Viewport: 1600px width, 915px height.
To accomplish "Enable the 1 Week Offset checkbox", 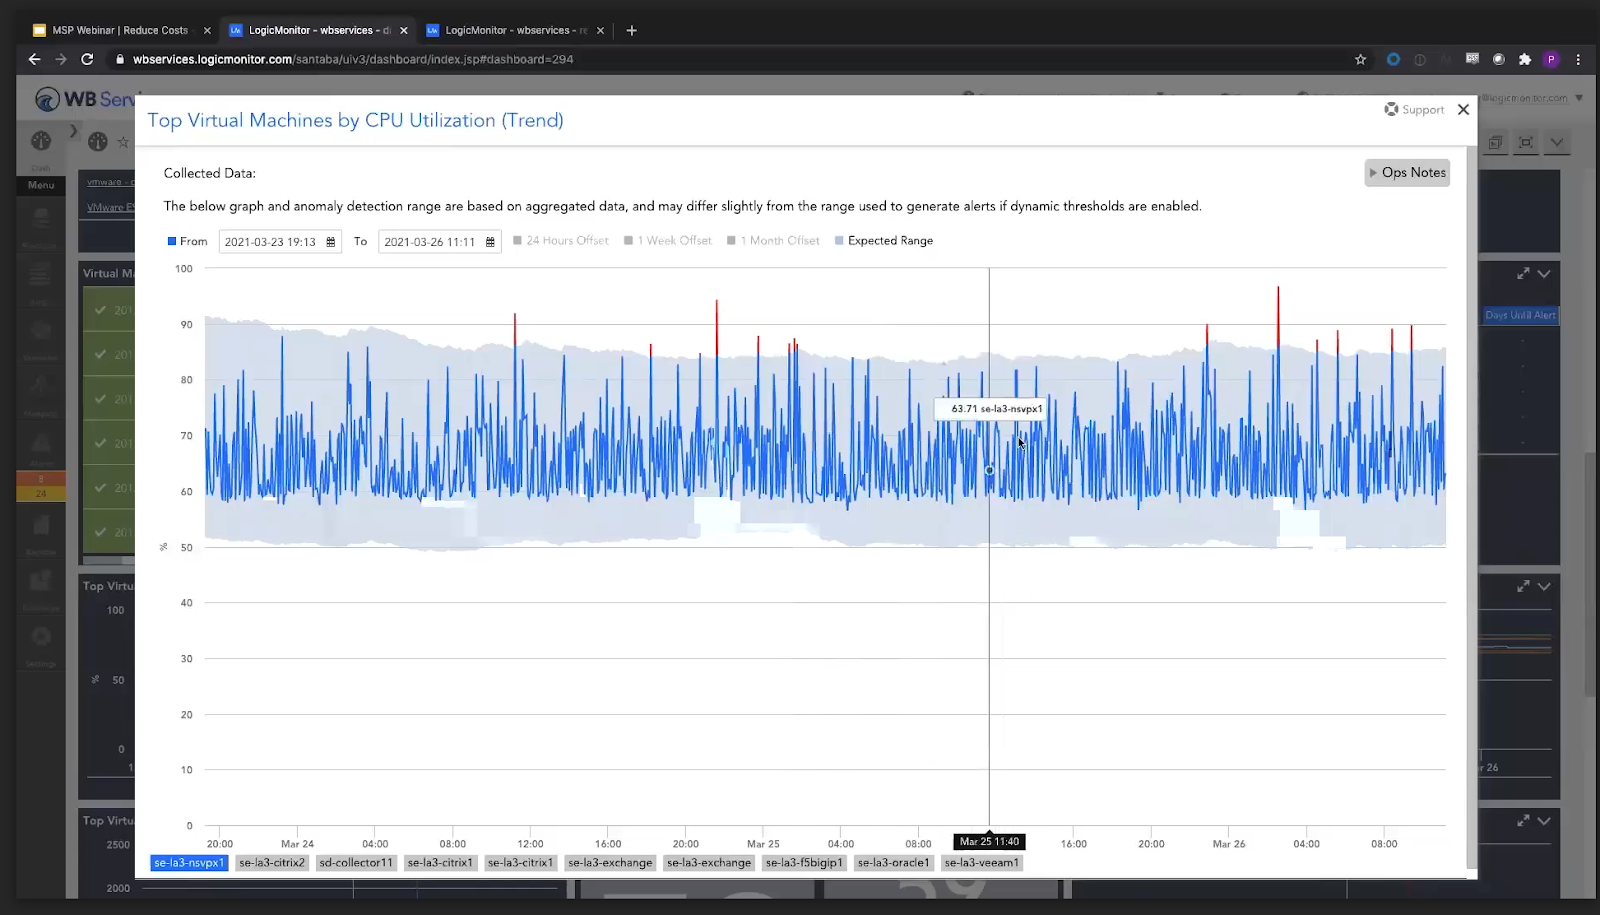I will pyautogui.click(x=629, y=241).
